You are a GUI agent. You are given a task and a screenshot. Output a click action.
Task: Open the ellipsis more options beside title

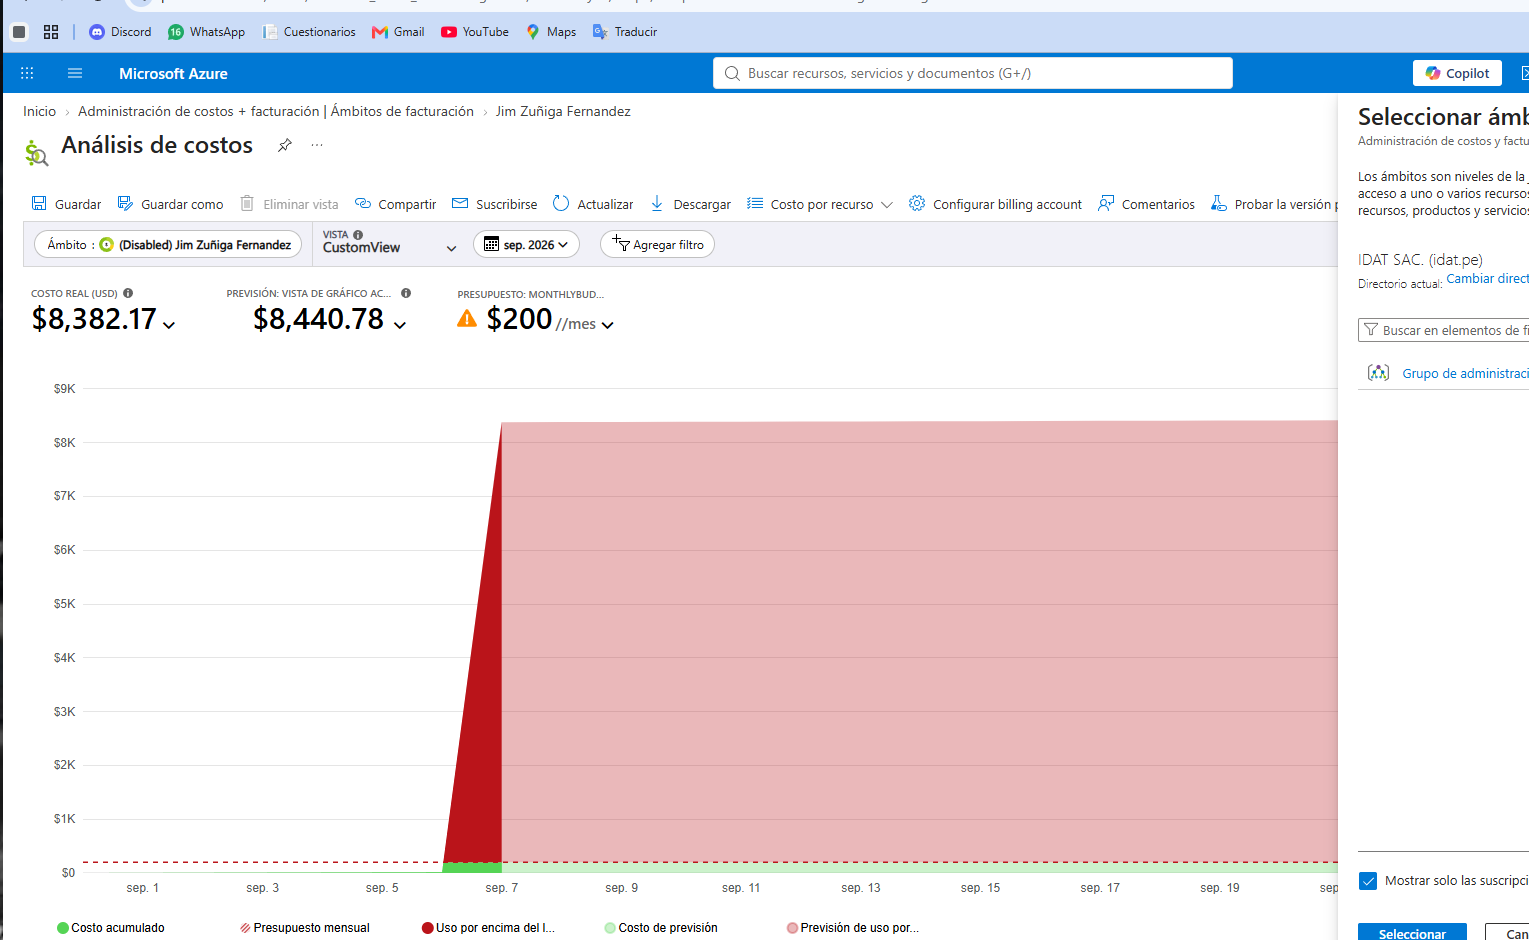click(x=317, y=145)
